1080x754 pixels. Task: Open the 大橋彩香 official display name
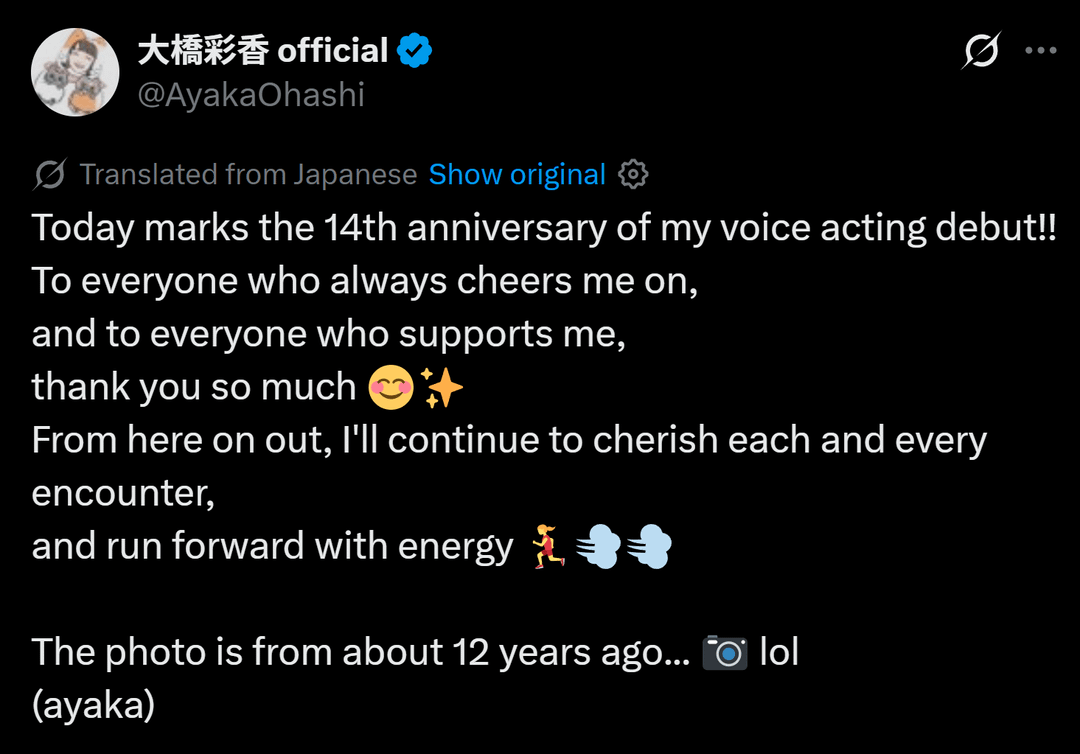pos(262,50)
